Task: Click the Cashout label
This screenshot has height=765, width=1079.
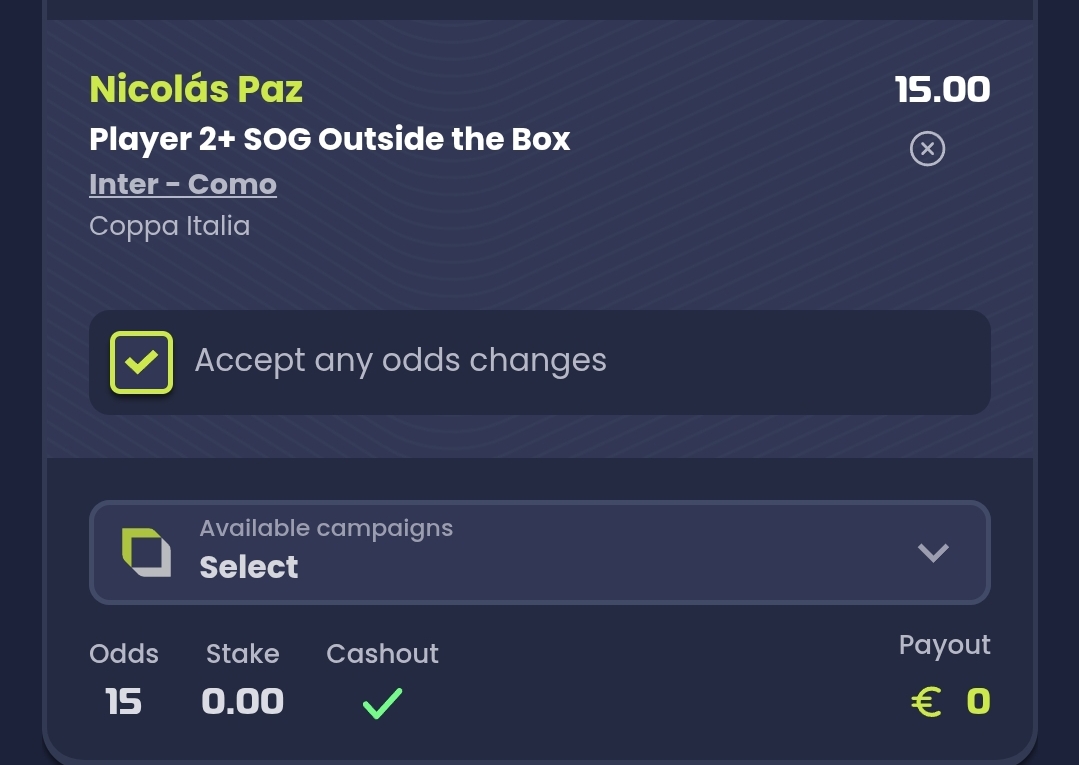Action: coord(382,654)
